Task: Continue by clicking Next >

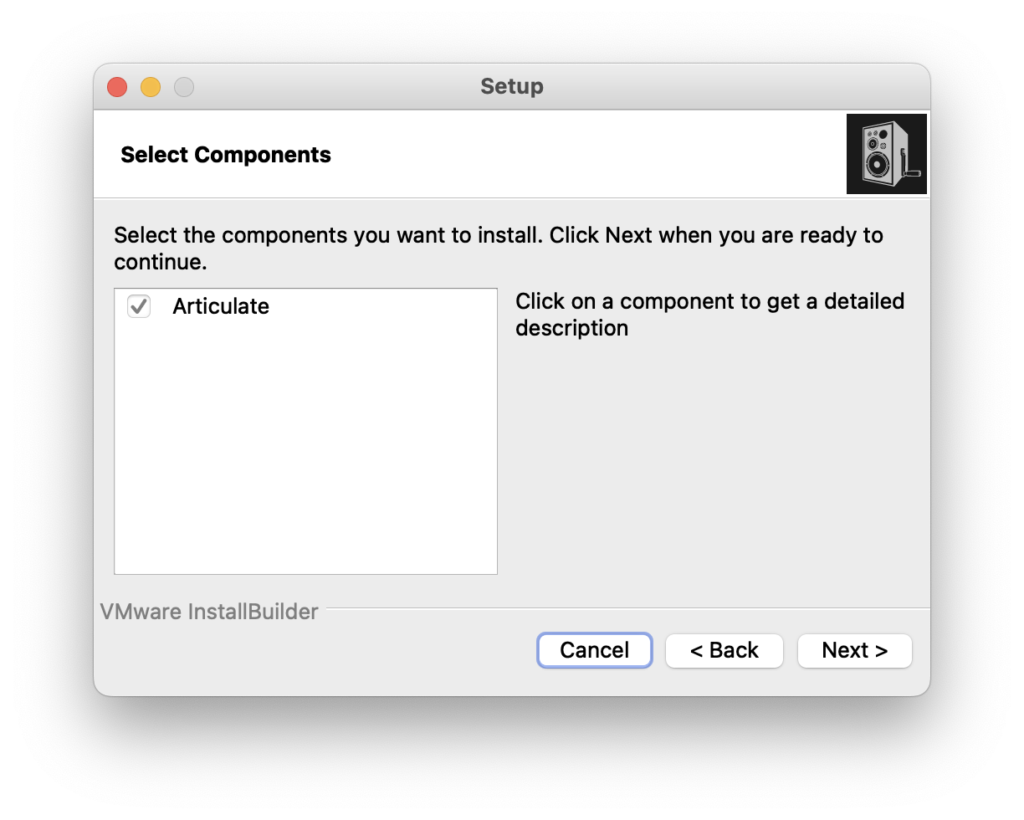Action: pos(854,650)
